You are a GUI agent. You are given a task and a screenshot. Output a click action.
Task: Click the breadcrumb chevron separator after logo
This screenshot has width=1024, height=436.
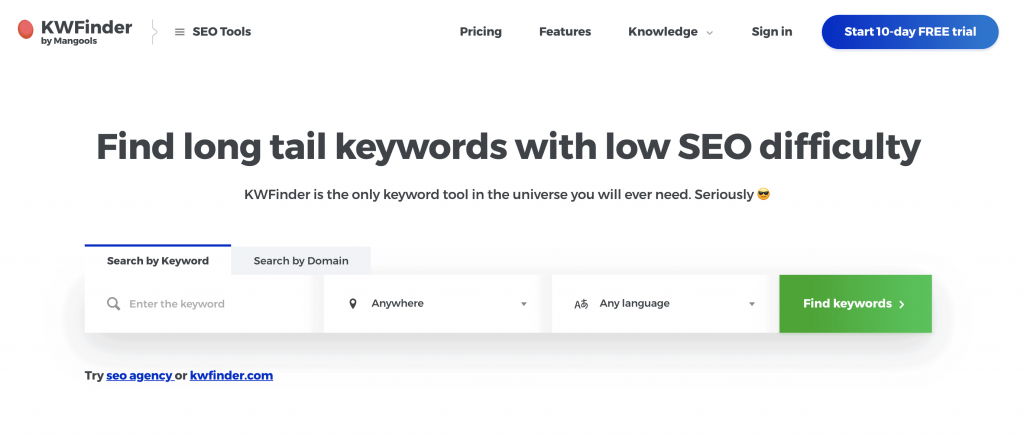155,31
